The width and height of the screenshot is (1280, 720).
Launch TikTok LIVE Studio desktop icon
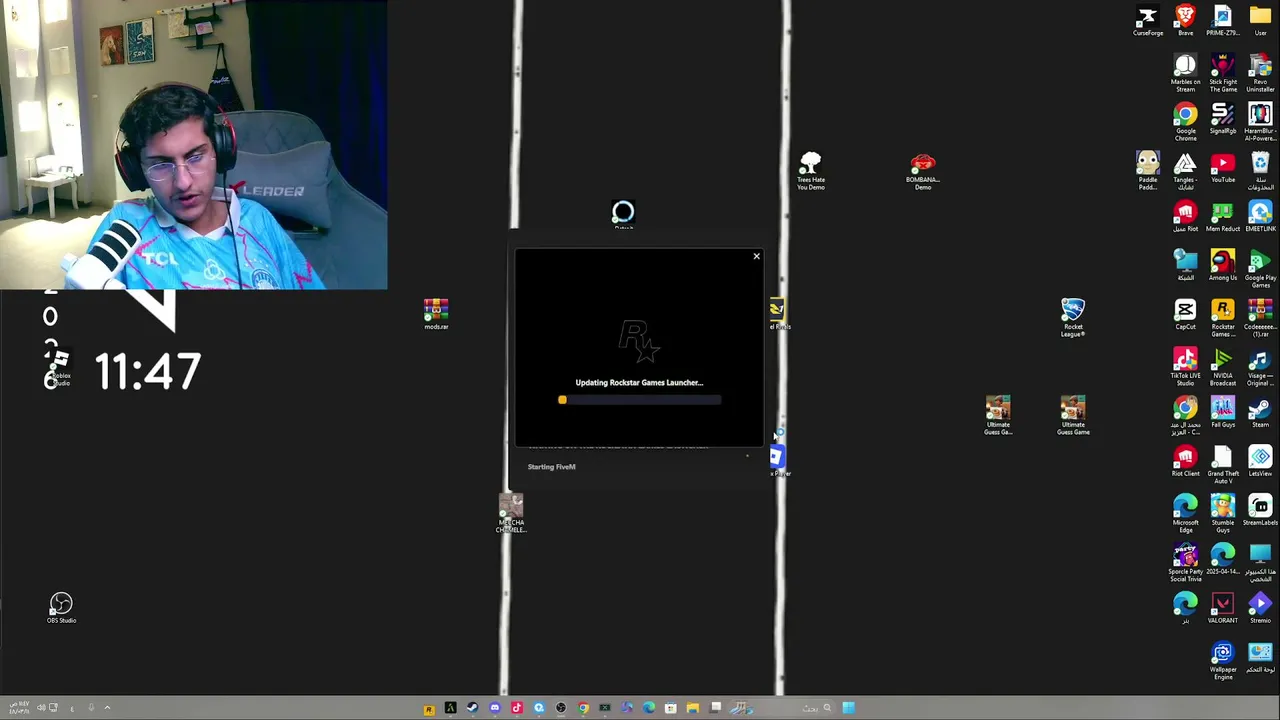pos(1185,367)
